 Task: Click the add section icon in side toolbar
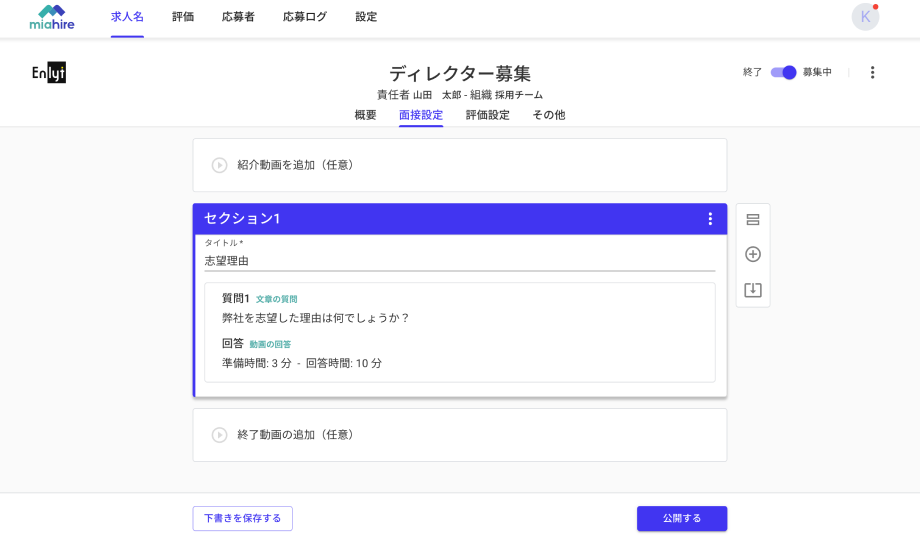(753, 220)
